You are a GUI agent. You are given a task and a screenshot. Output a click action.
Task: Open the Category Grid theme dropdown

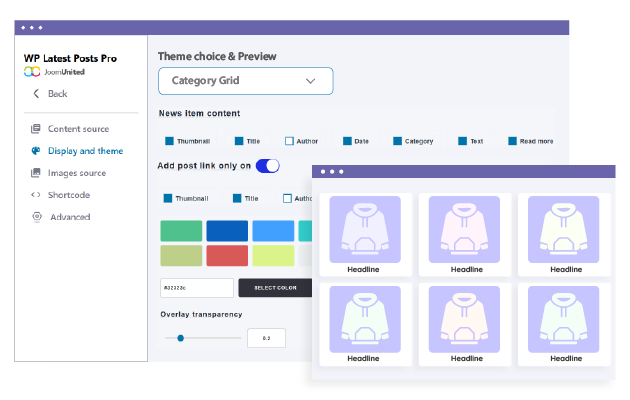(x=245, y=81)
